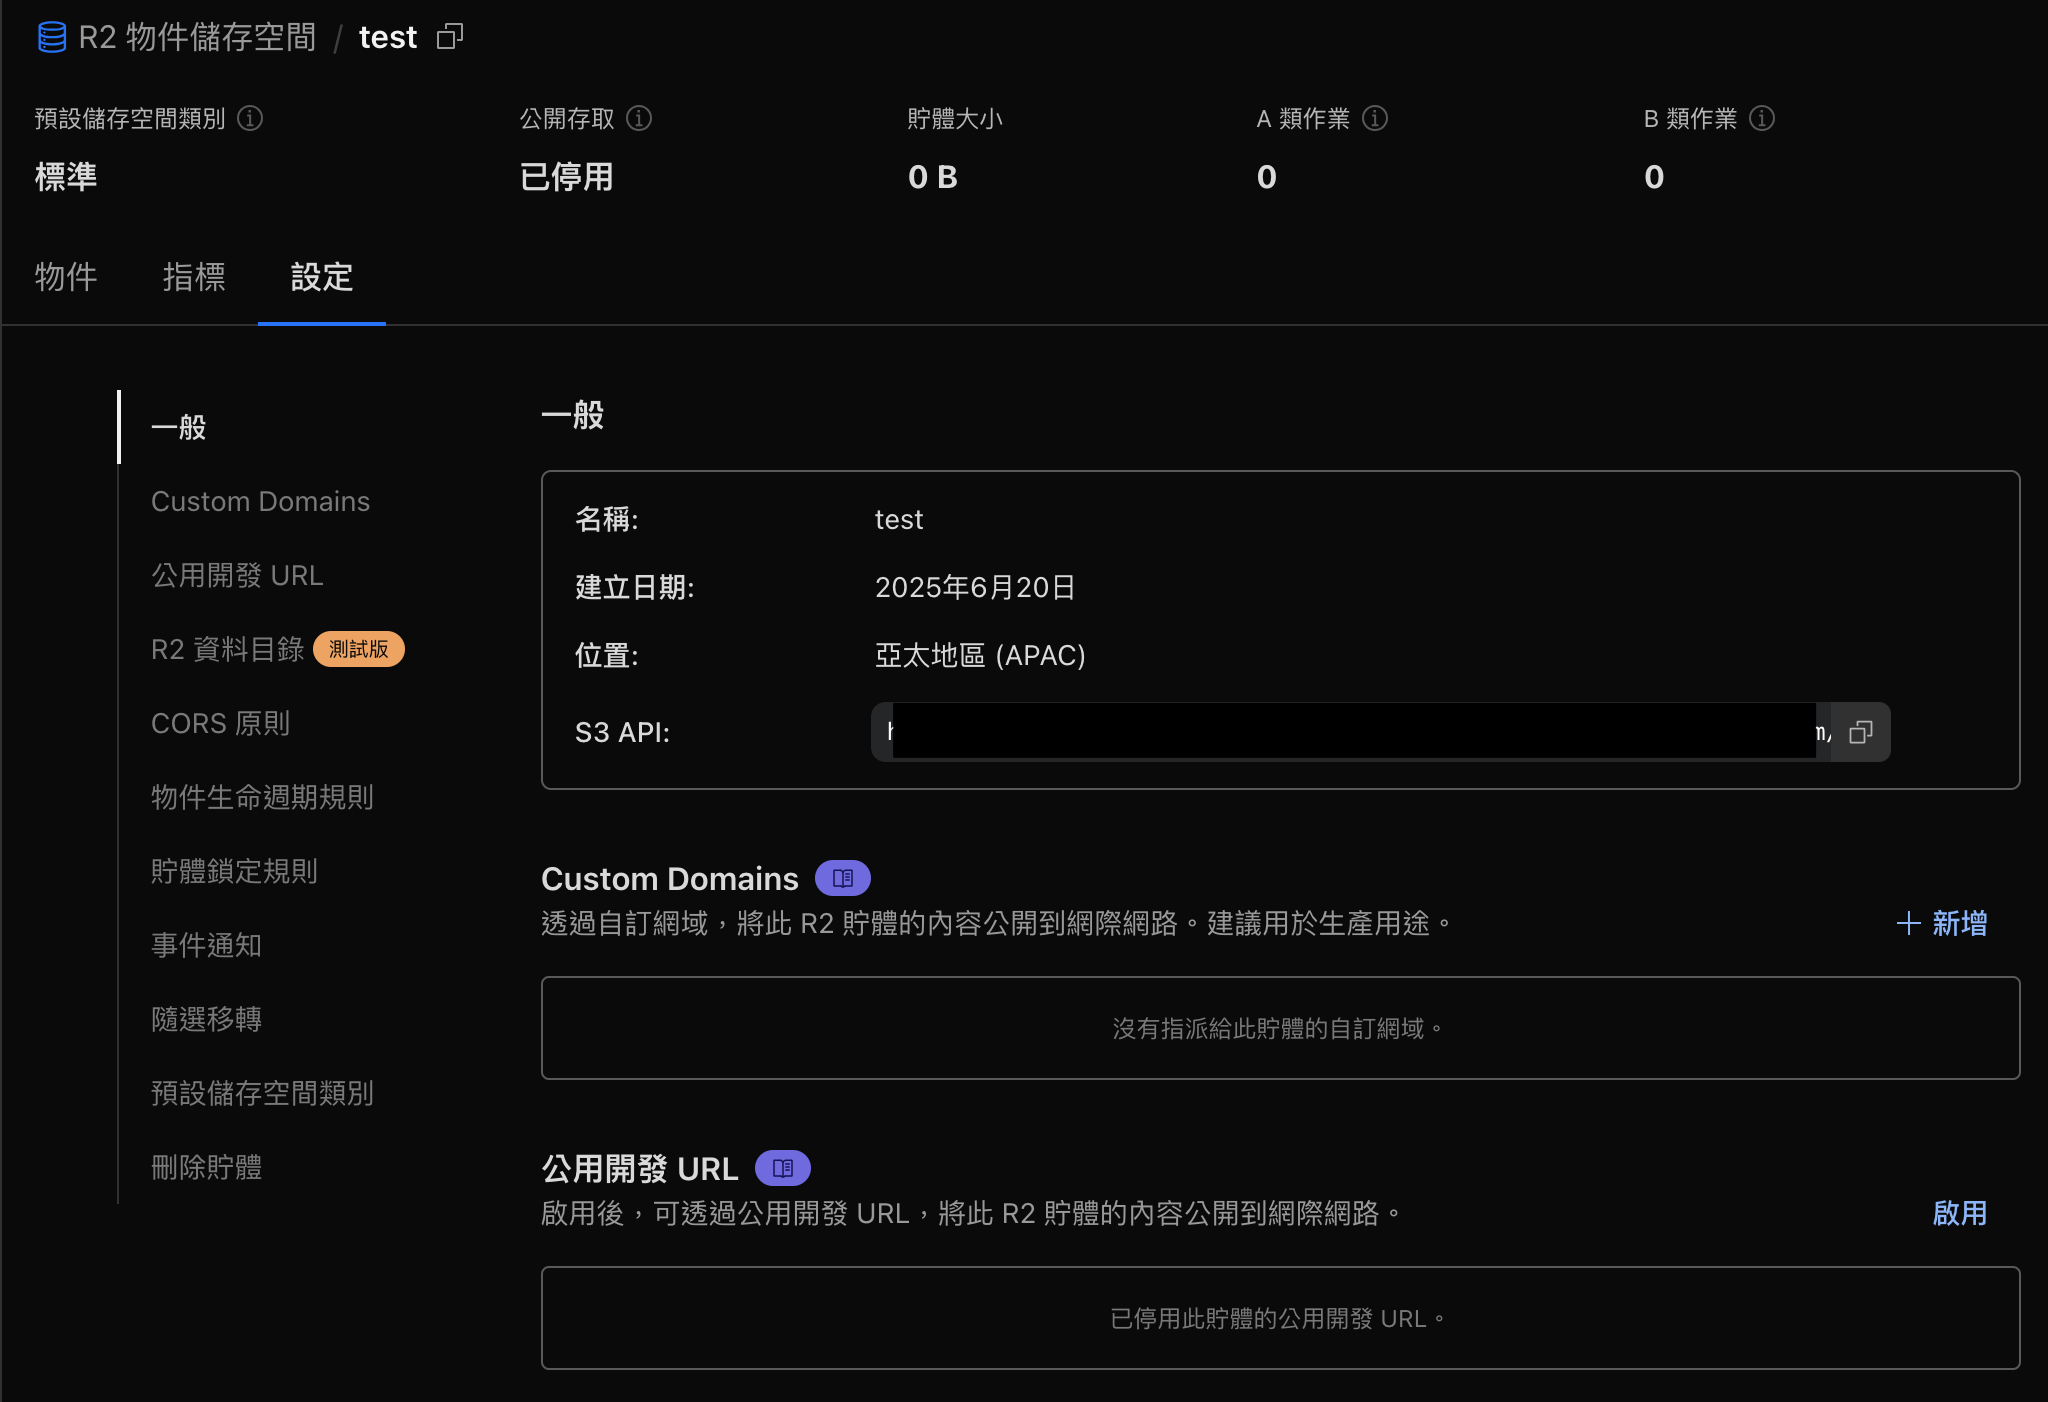Open 公用開發 URL documentation book icon
Viewport: 2048px width, 1402px height.
click(783, 1168)
